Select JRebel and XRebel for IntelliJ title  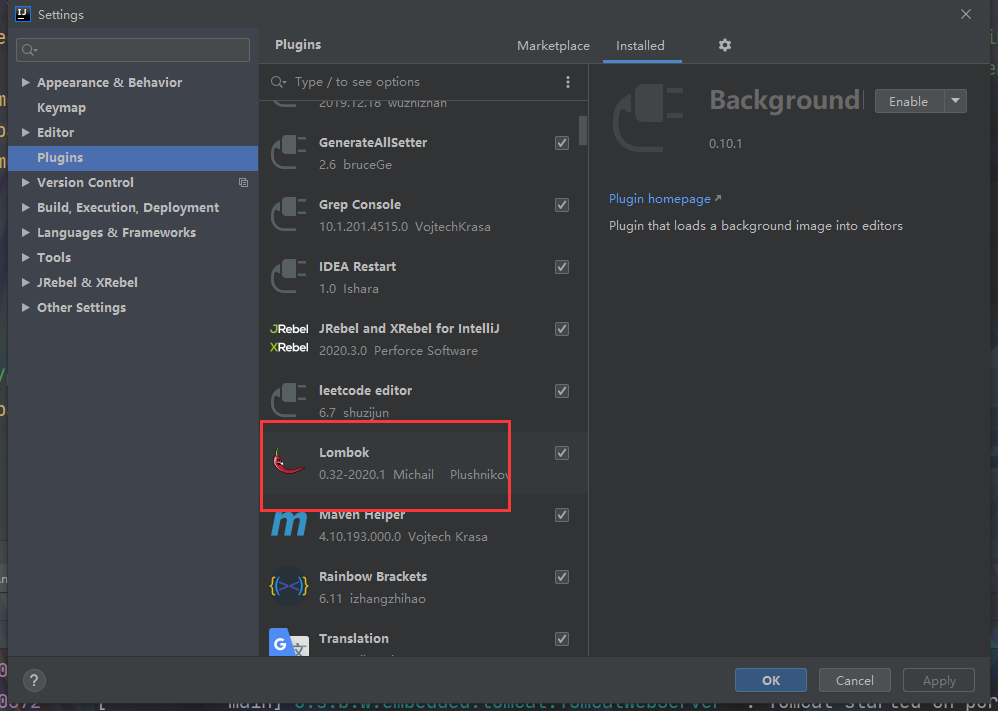(x=409, y=329)
